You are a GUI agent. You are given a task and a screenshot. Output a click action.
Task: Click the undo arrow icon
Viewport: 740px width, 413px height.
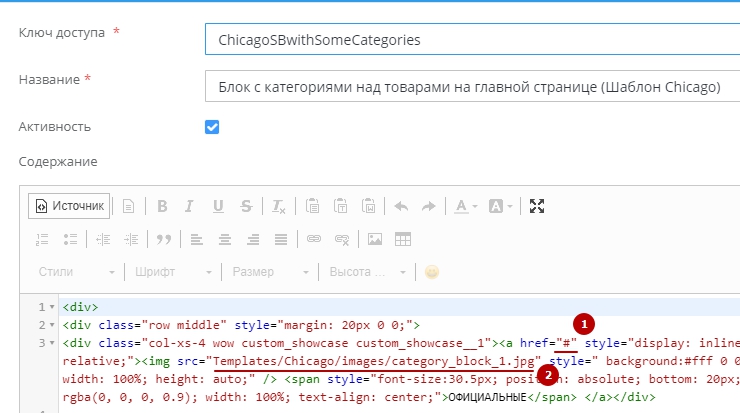point(401,206)
